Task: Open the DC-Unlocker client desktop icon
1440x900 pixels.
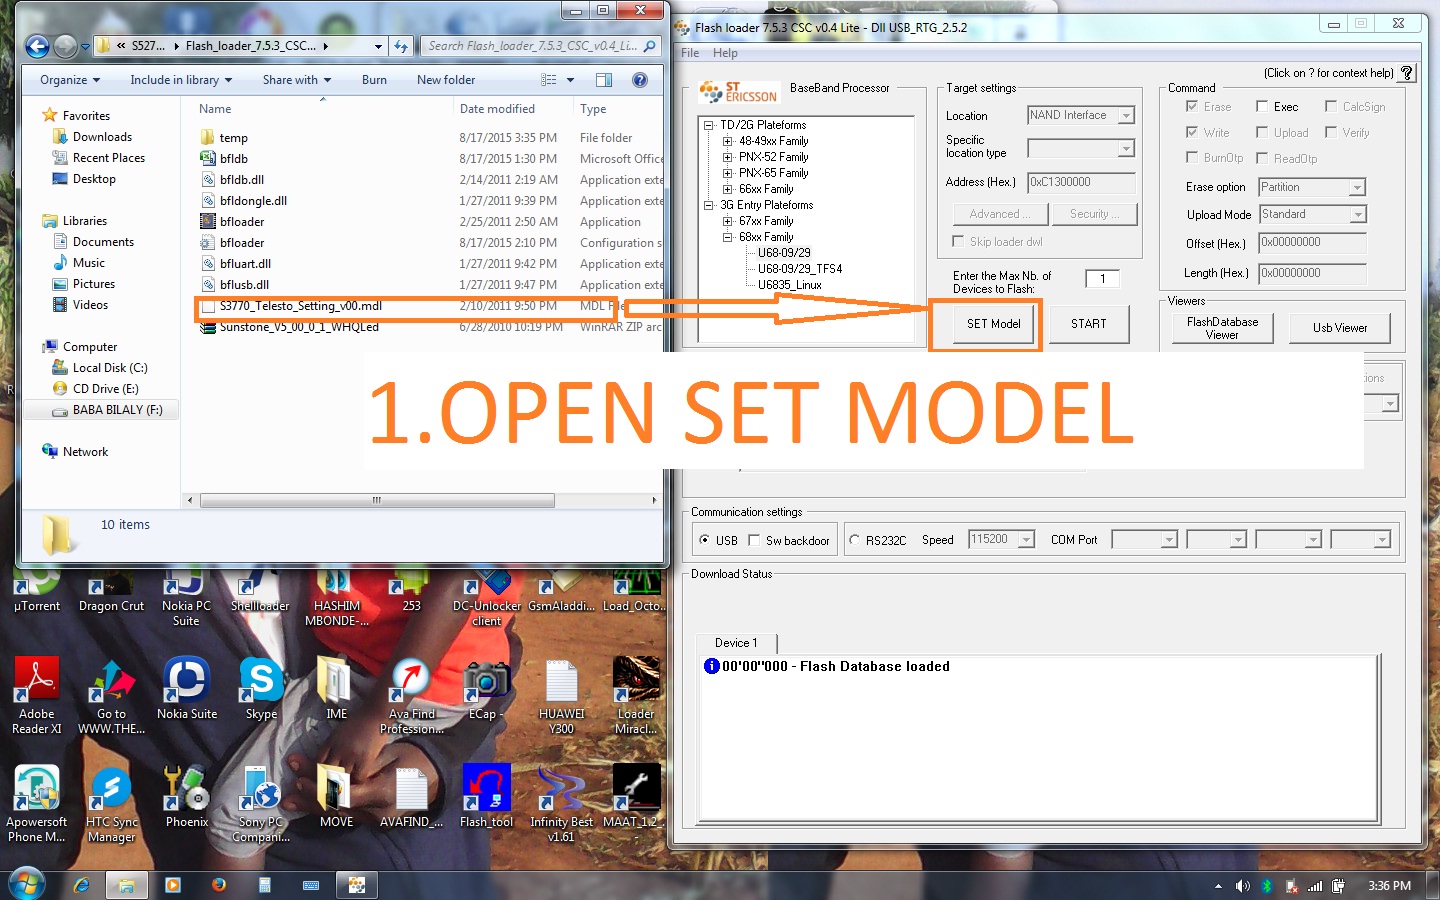Action: point(486,598)
